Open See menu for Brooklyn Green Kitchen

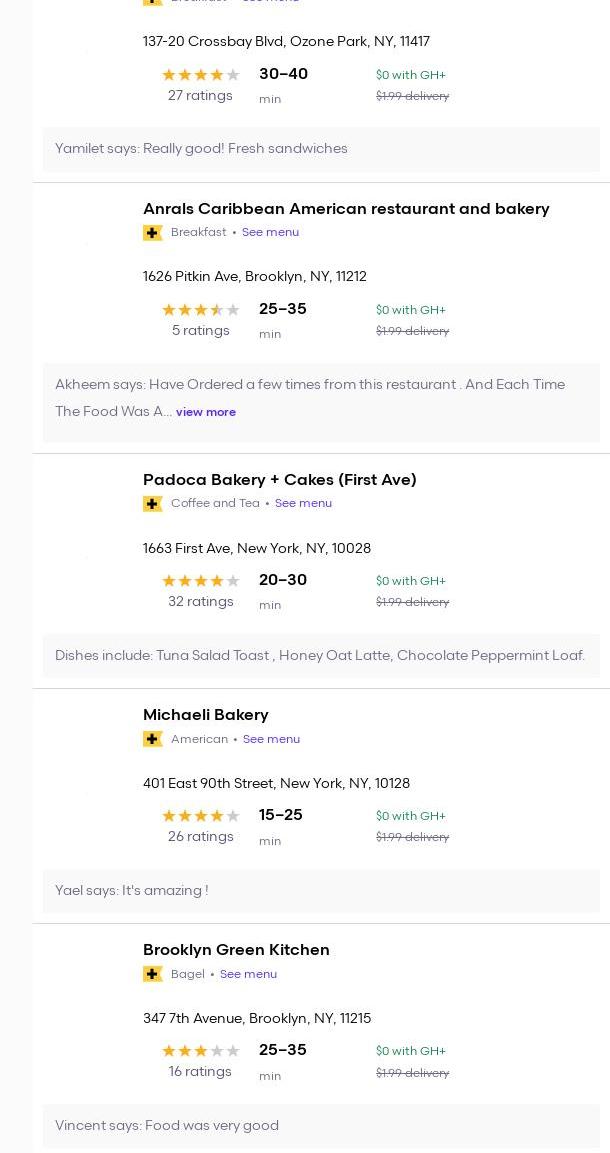tap(248, 974)
